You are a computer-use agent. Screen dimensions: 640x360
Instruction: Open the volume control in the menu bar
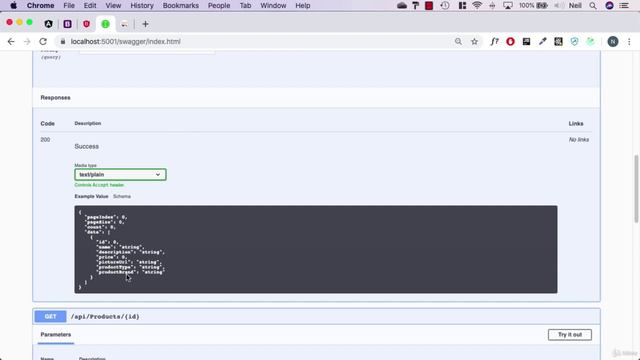pos(559,6)
